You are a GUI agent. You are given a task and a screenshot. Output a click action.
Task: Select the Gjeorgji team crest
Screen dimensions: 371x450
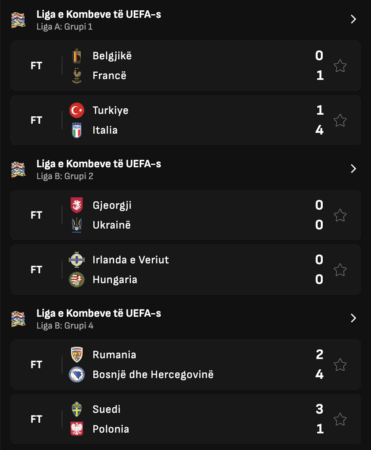77,205
